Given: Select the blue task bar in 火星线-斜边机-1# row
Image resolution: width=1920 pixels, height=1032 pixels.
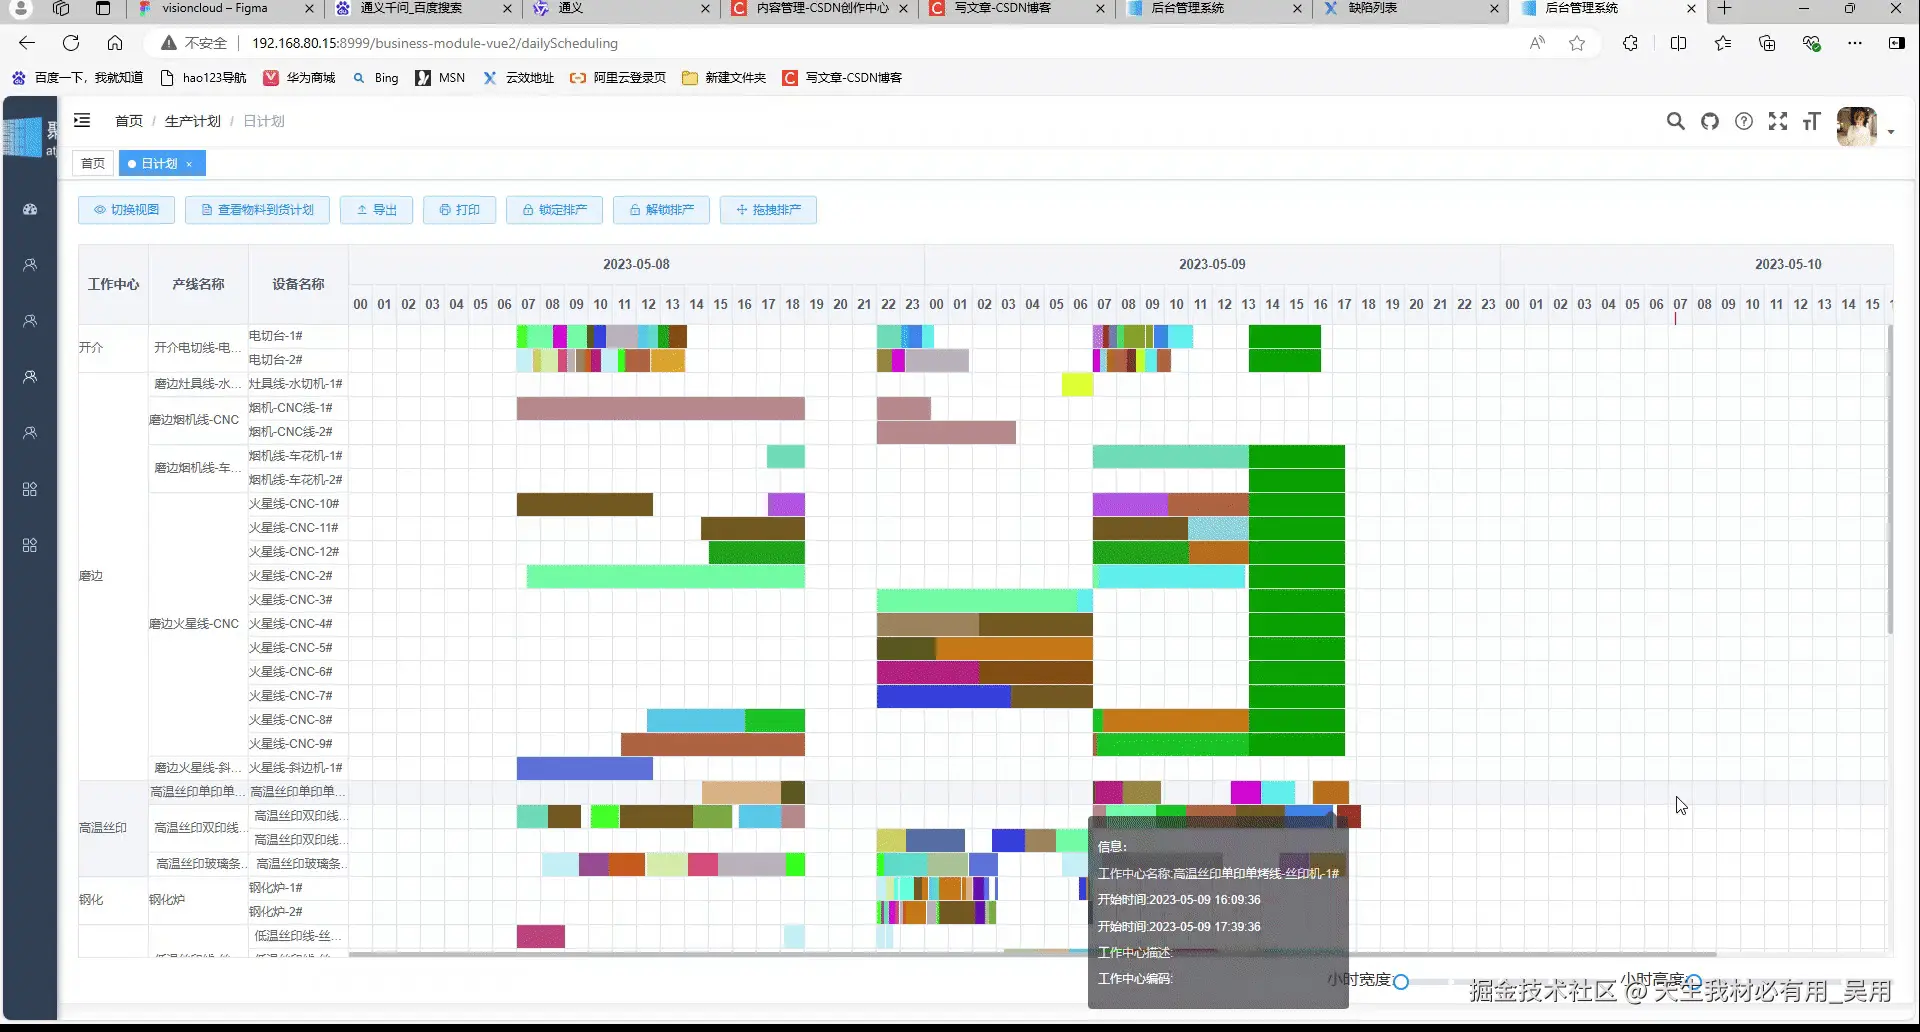Looking at the screenshot, I should click(x=585, y=768).
